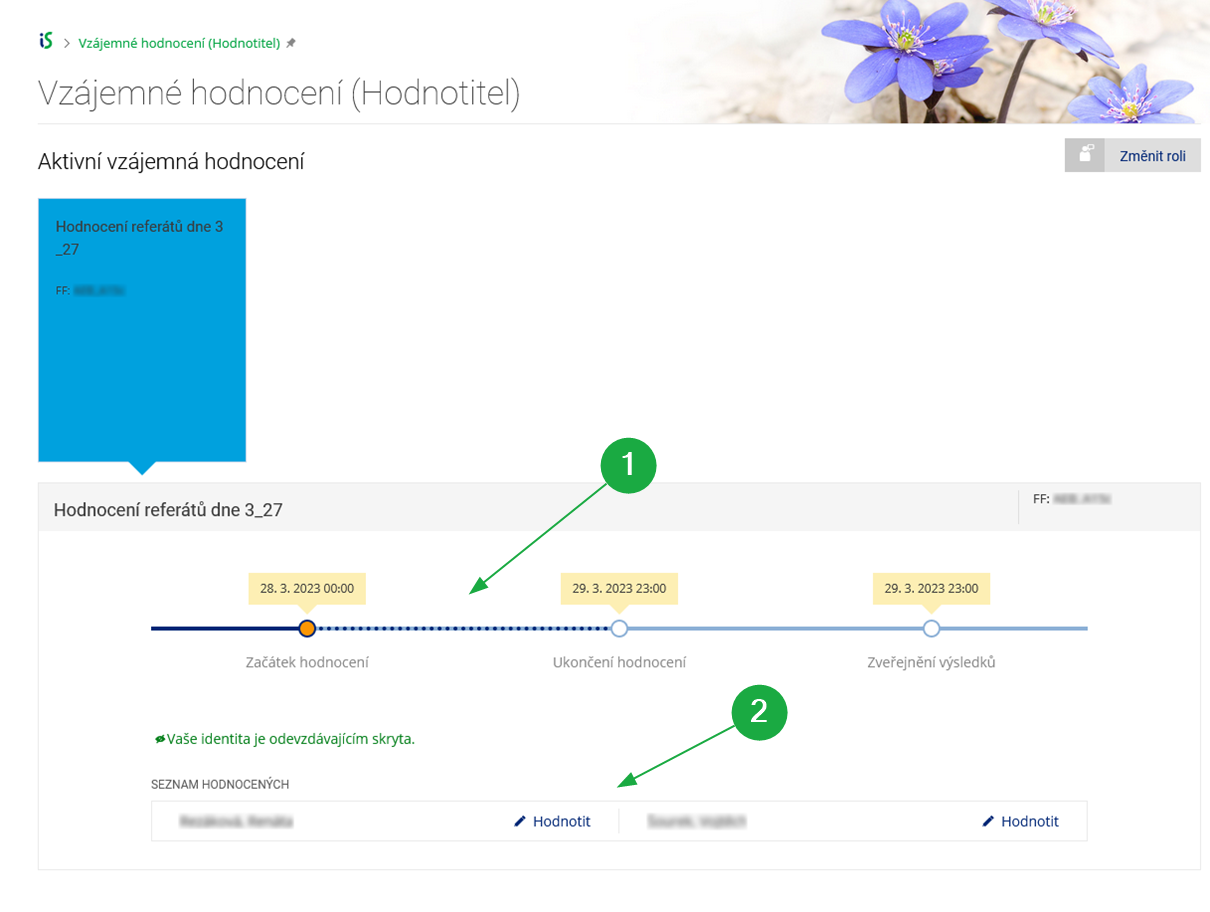Image resolution: width=1210 pixels, height=912 pixels.
Task: Click the green number 2 annotation badge
Action: tap(760, 711)
